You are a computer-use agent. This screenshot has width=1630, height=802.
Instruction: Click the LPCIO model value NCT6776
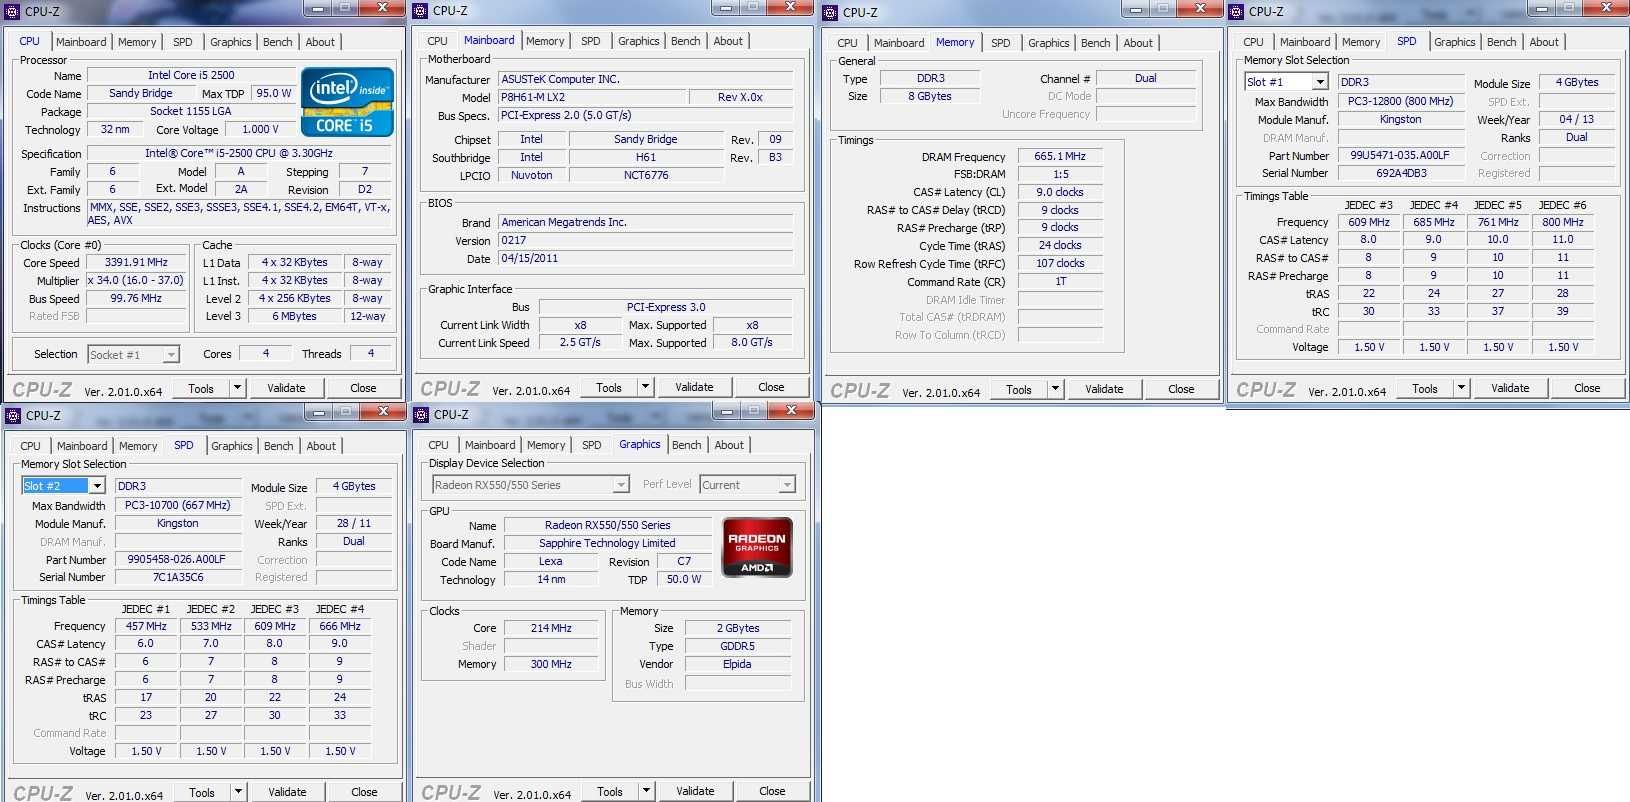click(646, 175)
